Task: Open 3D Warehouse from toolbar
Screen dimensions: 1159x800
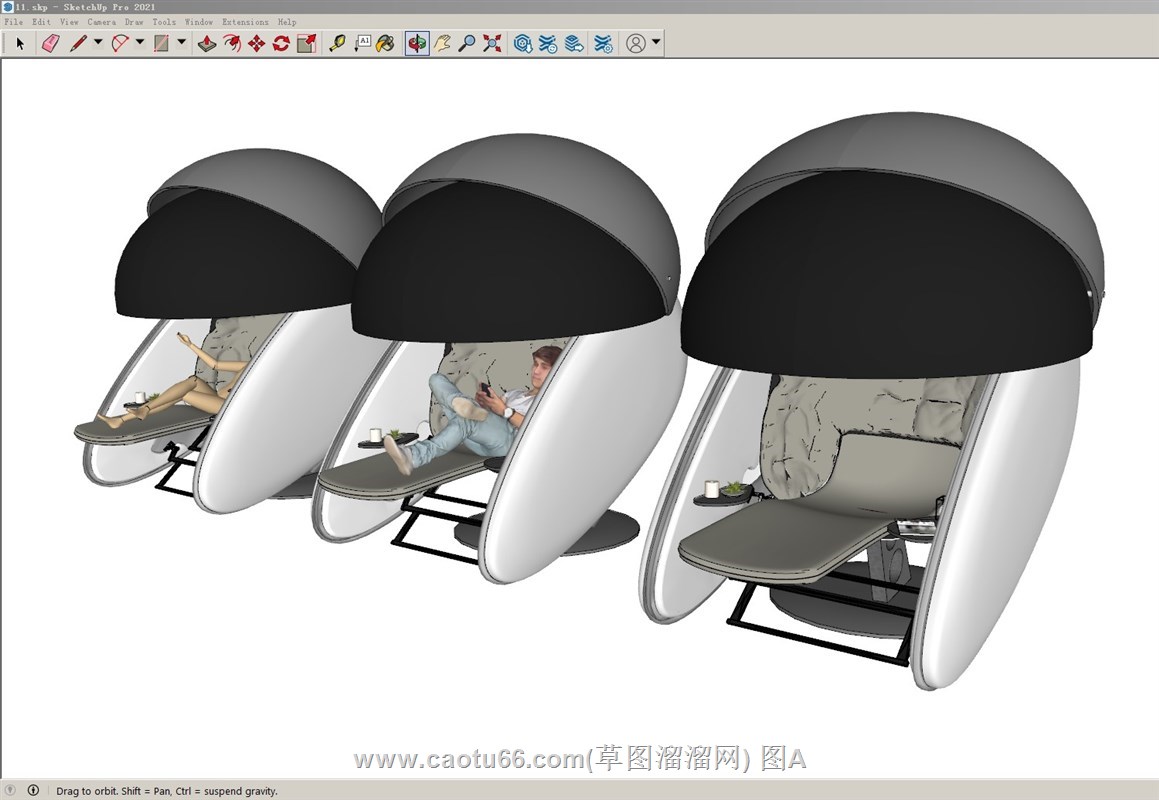Action: tap(522, 43)
